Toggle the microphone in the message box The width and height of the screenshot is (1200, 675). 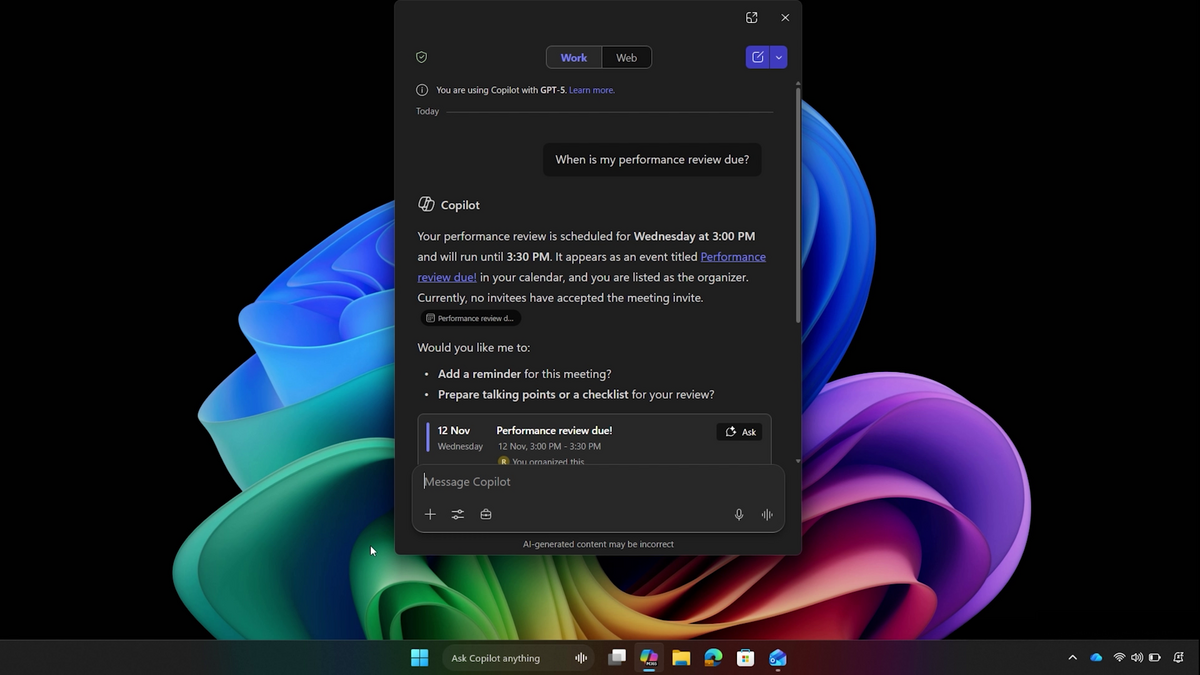(x=739, y=514)
